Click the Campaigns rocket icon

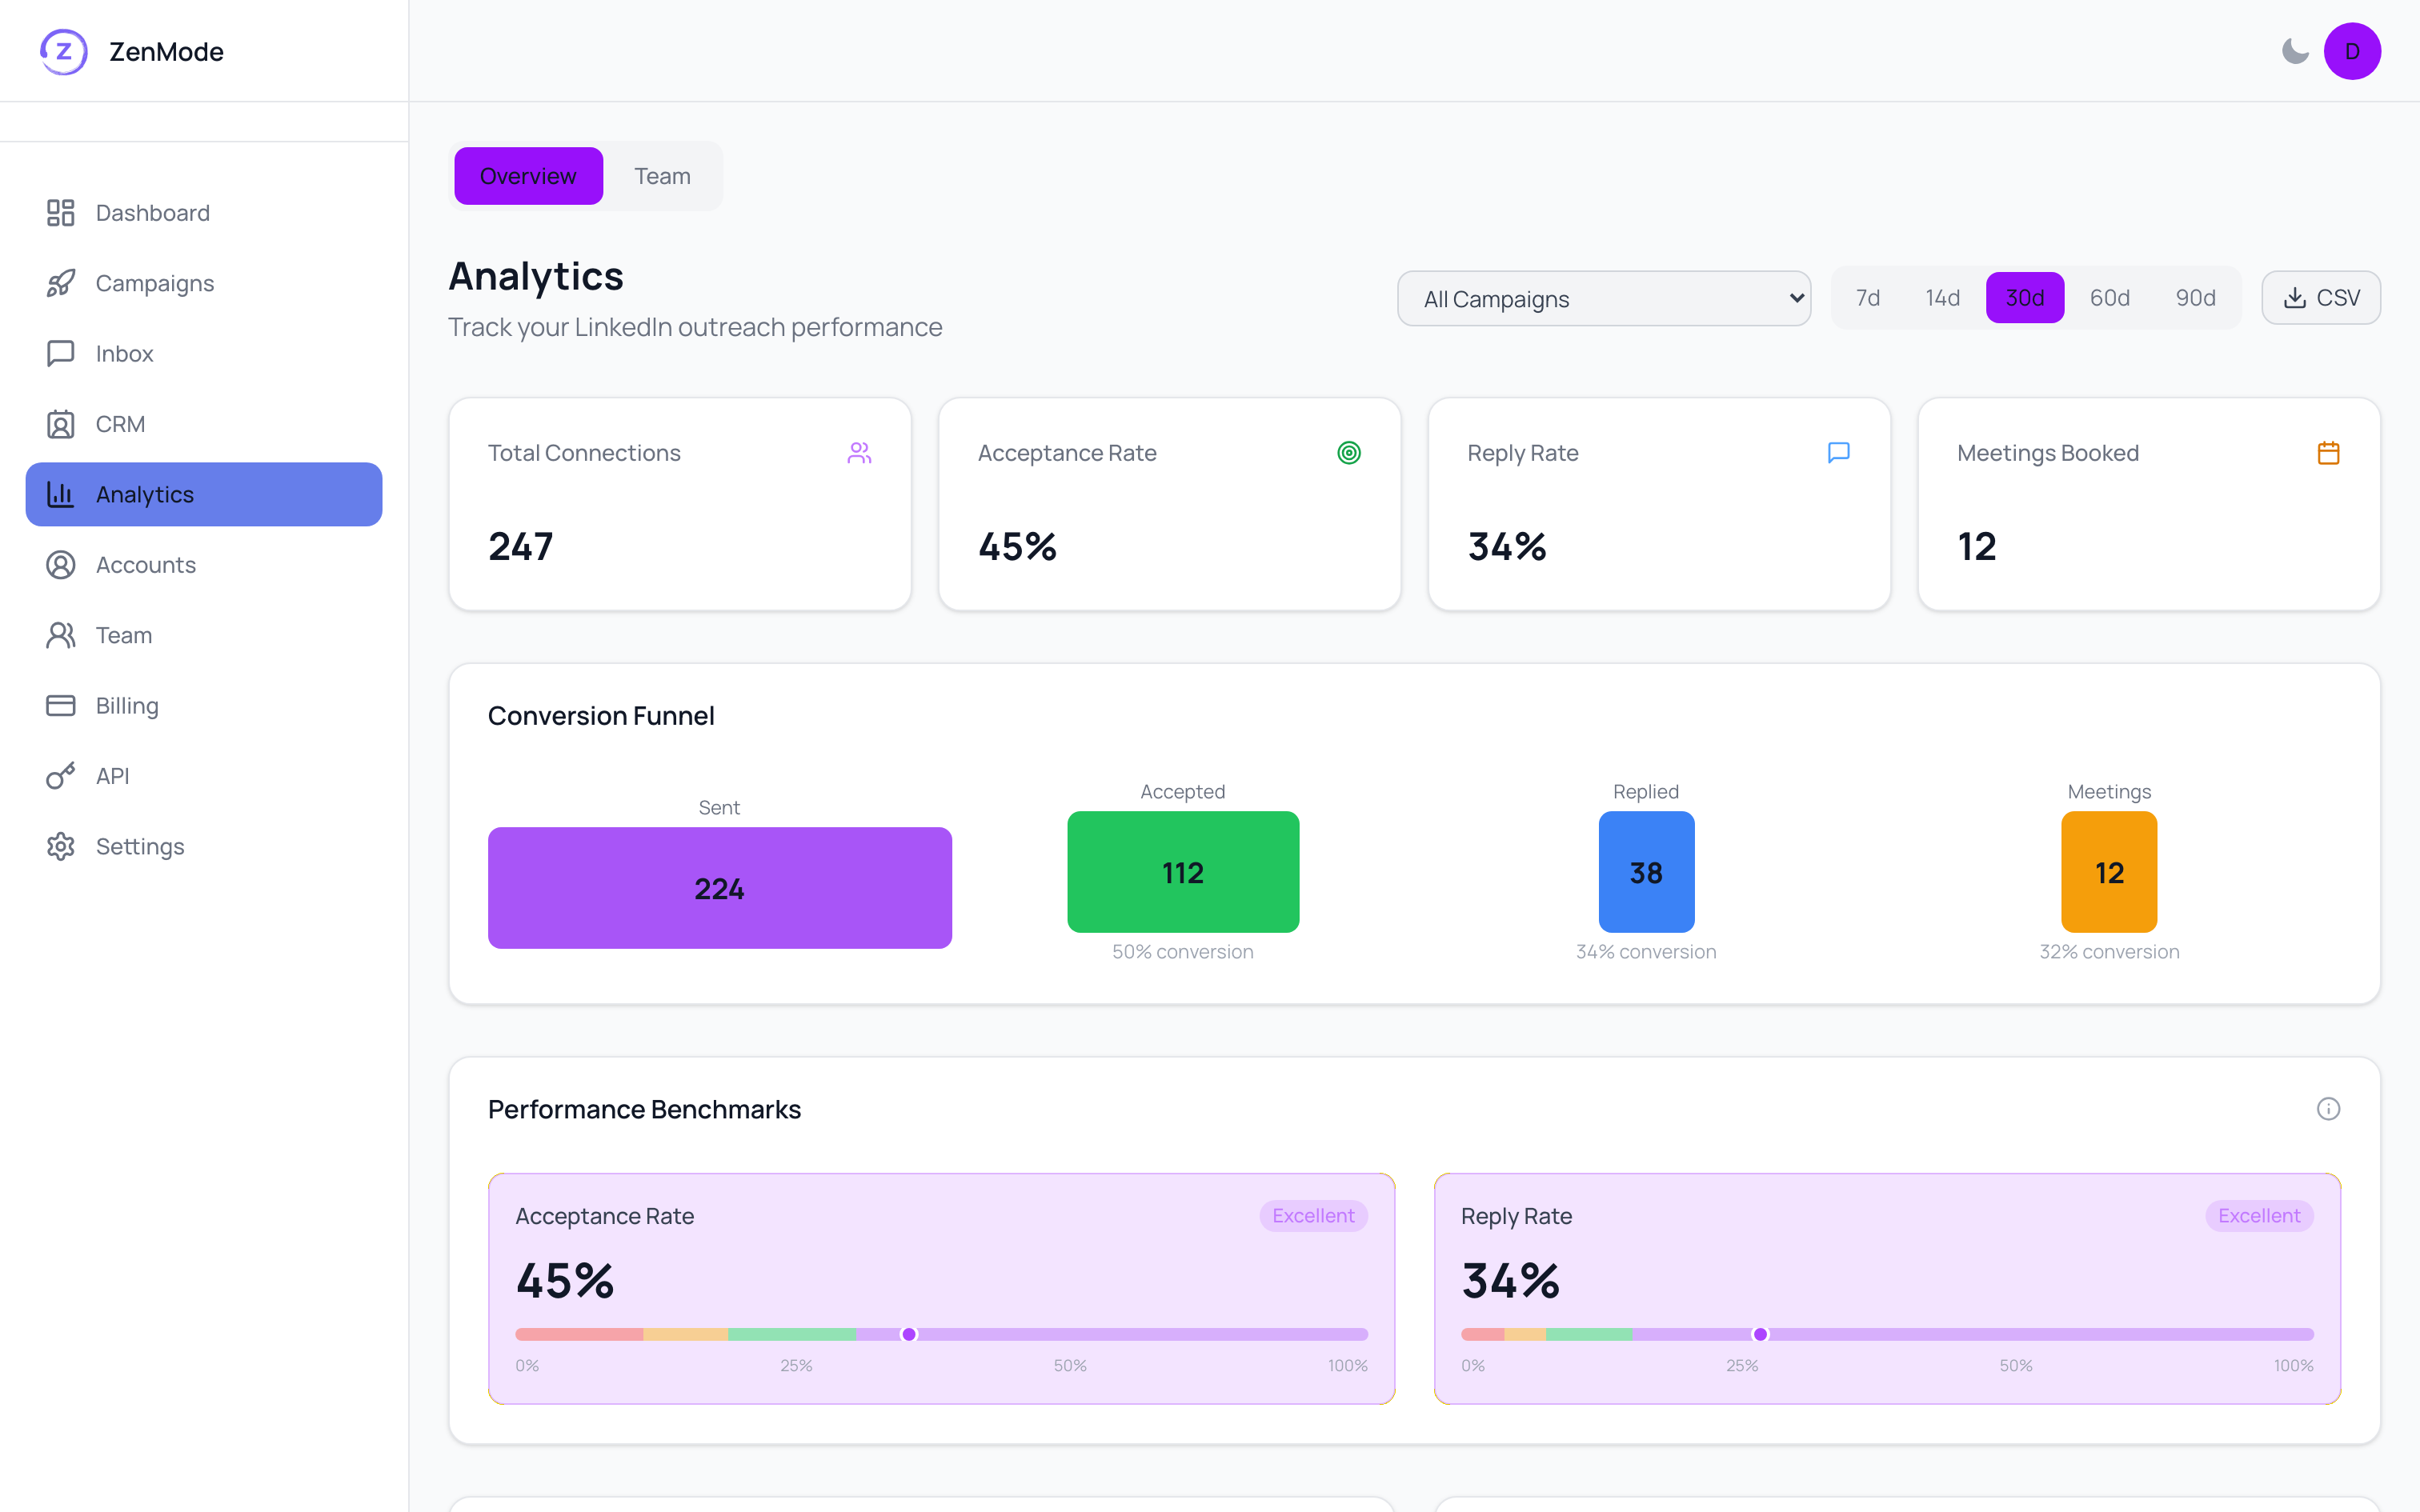[x=60, y=283]
